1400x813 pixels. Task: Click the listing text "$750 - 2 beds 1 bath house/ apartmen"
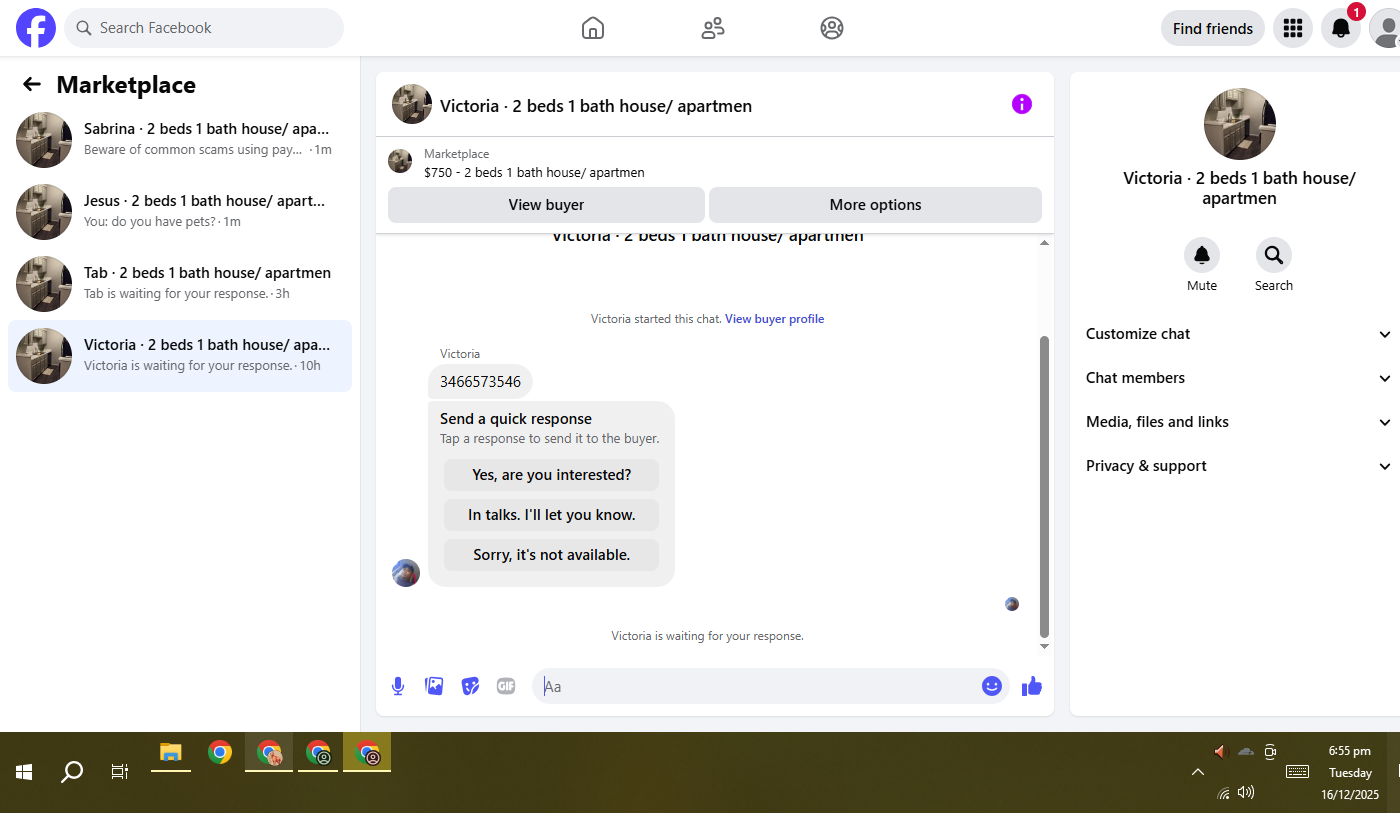(534, 172)
